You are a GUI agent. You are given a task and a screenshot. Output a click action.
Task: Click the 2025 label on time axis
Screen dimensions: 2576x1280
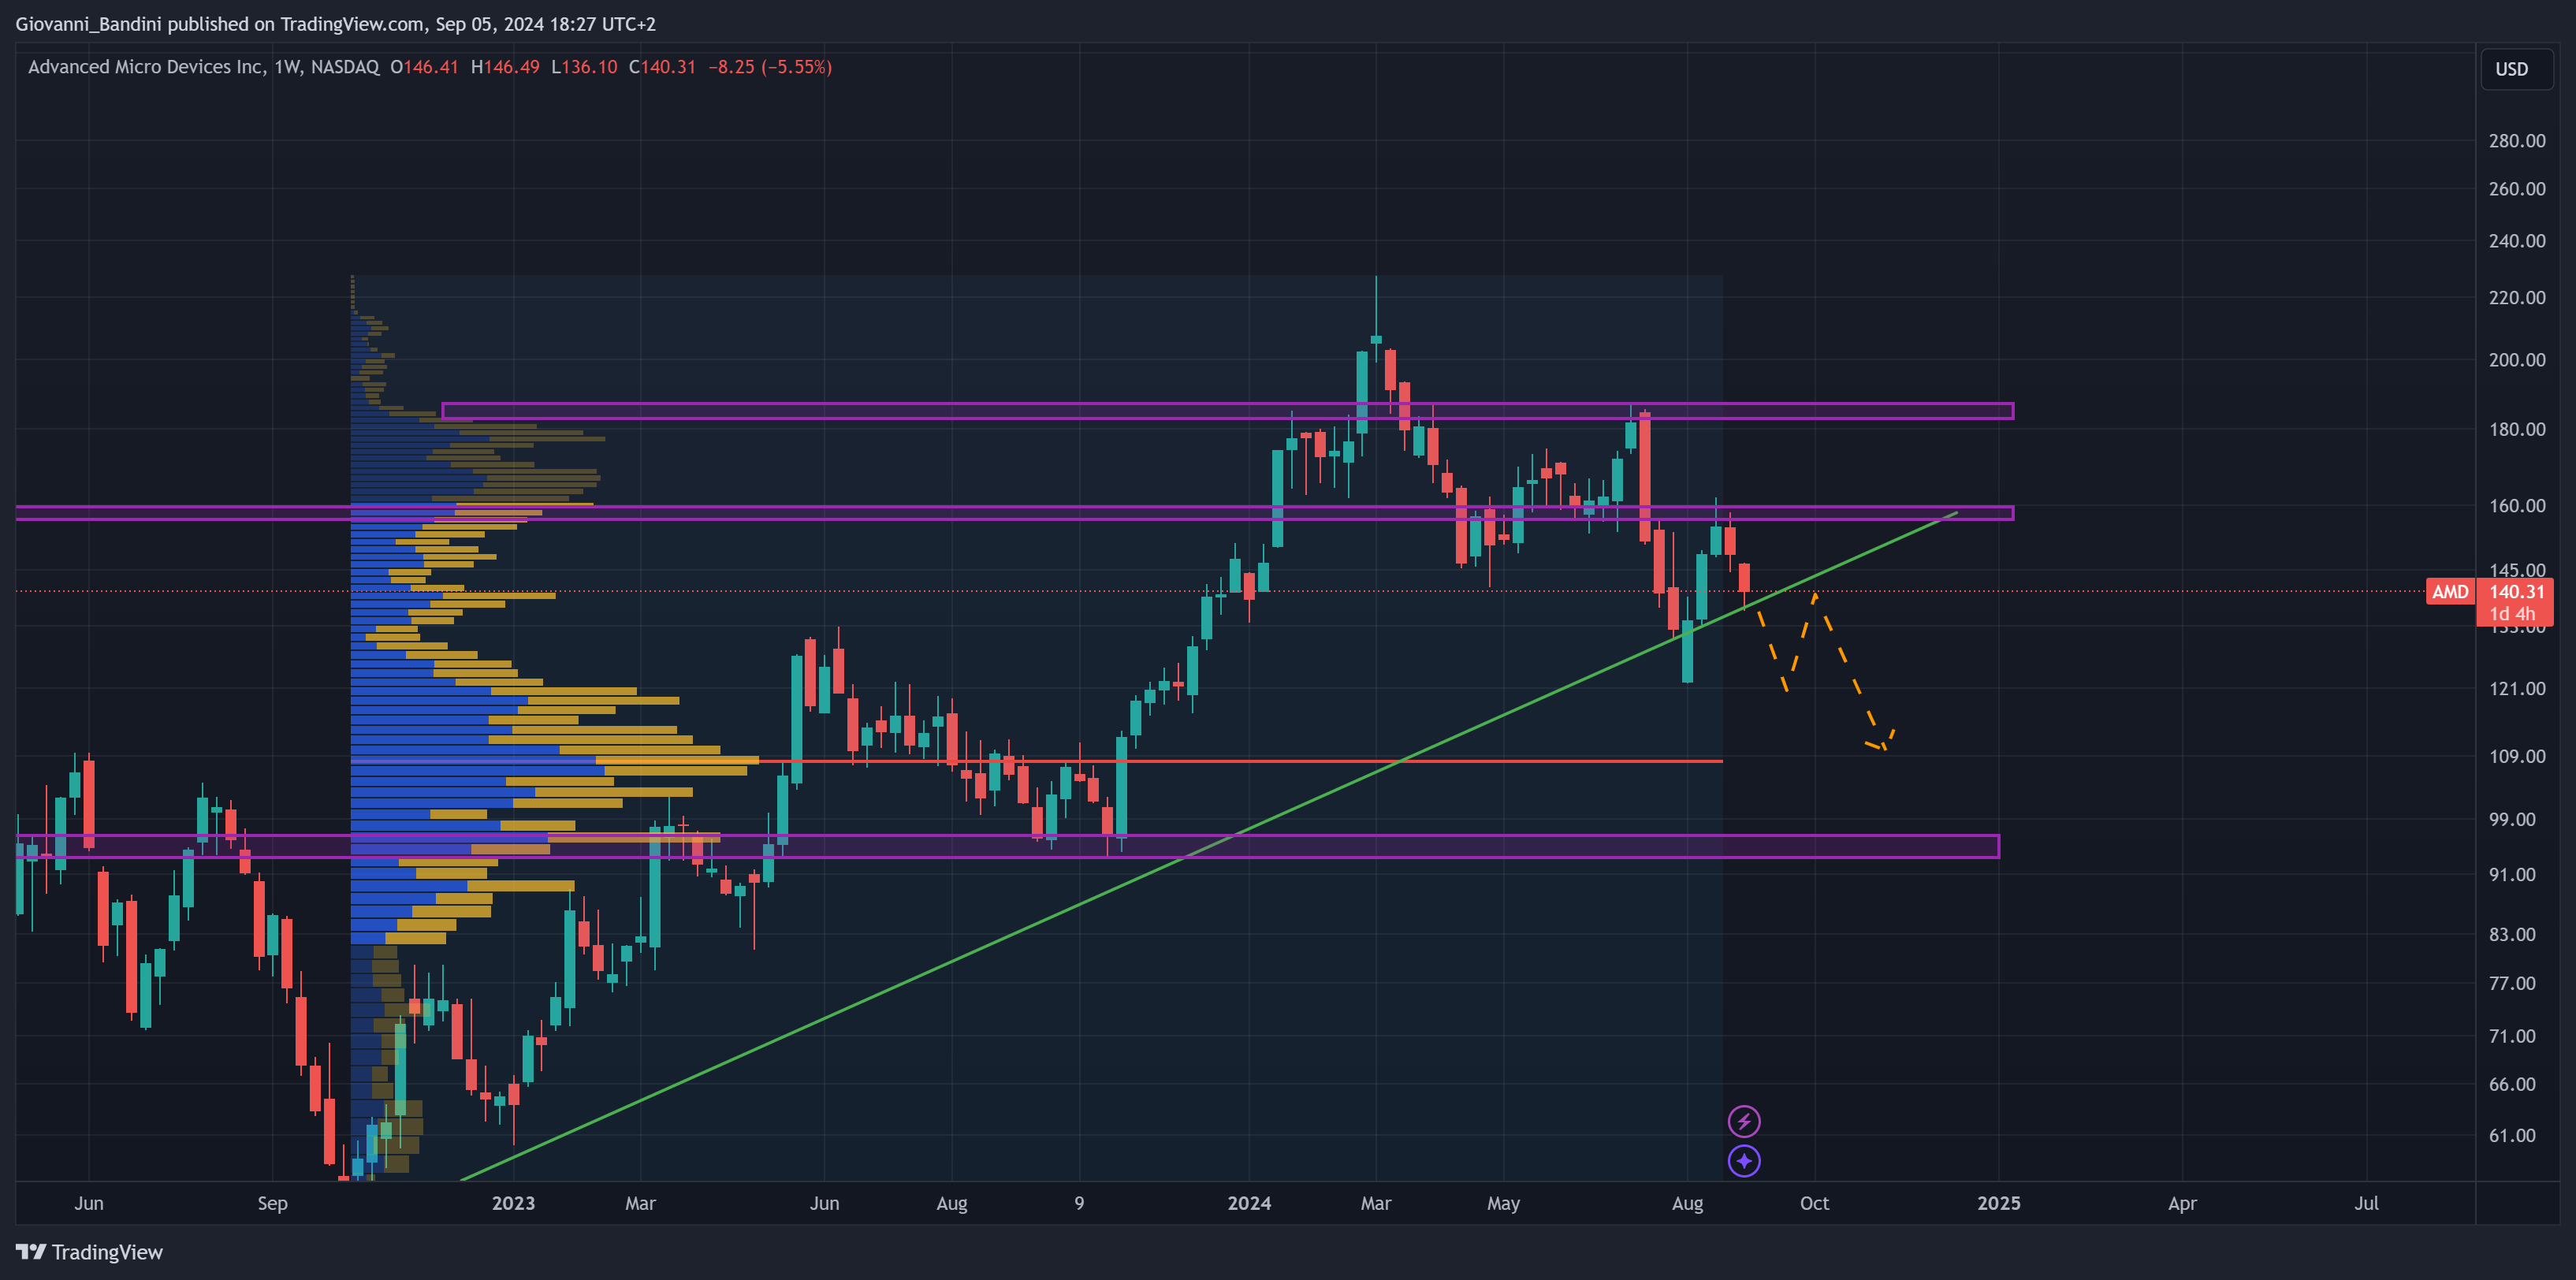point(1998,1203)
